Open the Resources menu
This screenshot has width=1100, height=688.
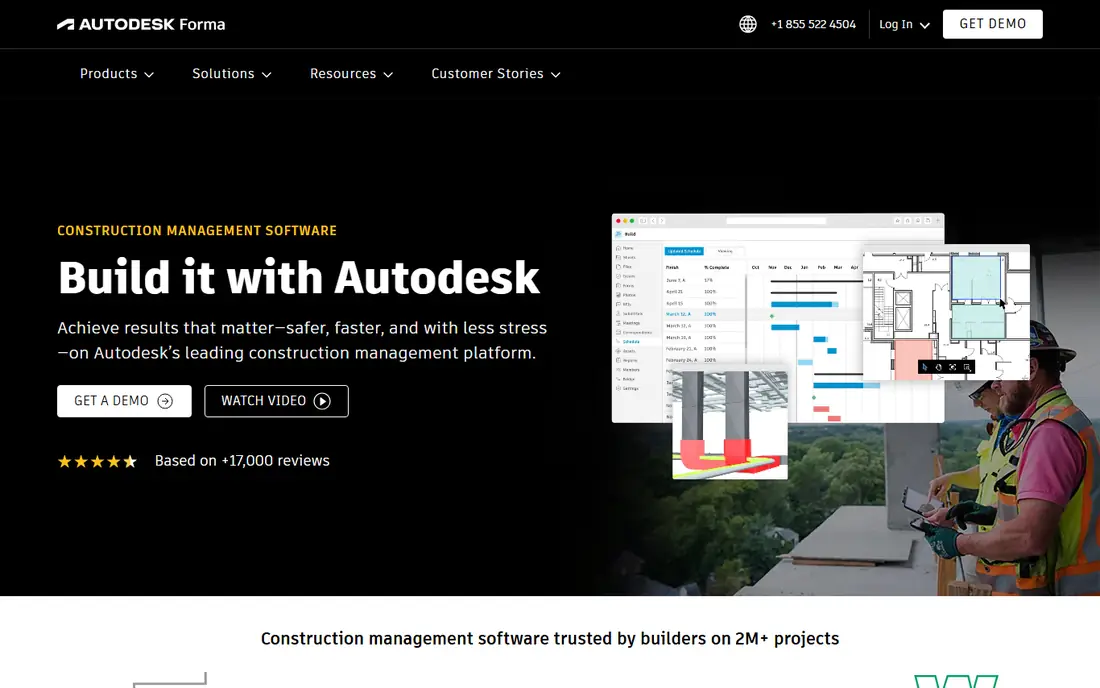coord(351,74)
